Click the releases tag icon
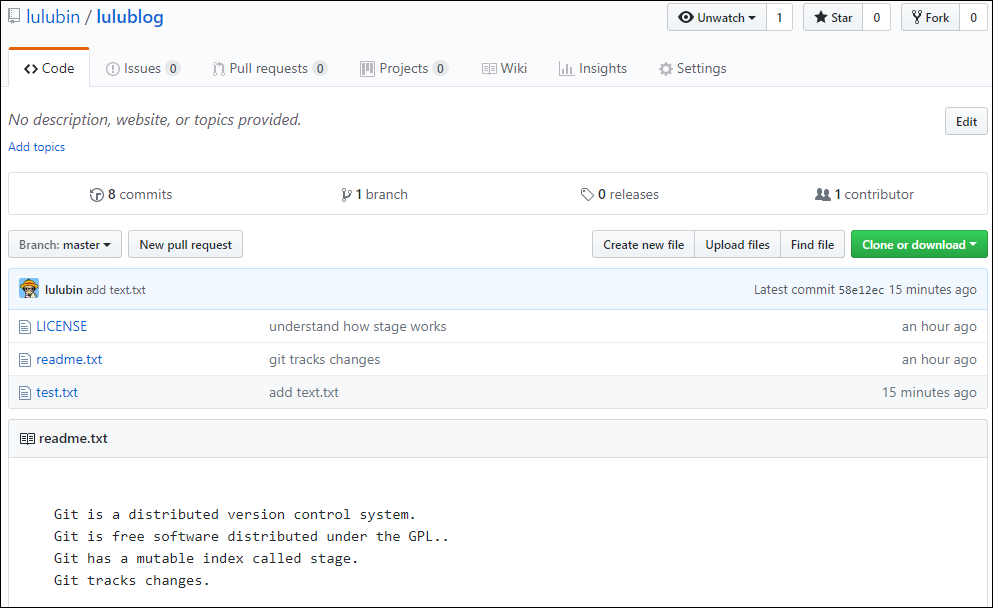 tap(587, 194)
